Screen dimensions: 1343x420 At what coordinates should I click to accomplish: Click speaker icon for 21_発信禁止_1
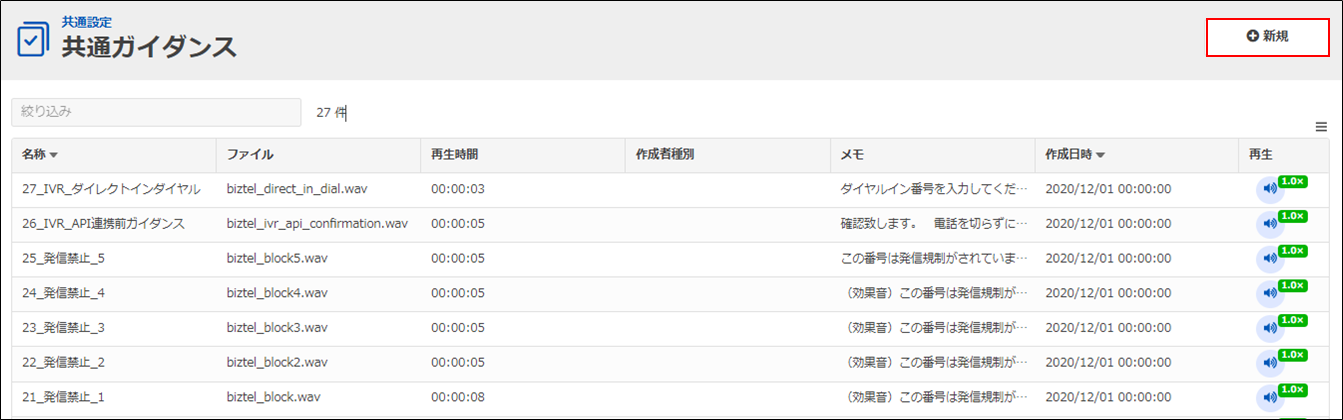click(1270, 398)
